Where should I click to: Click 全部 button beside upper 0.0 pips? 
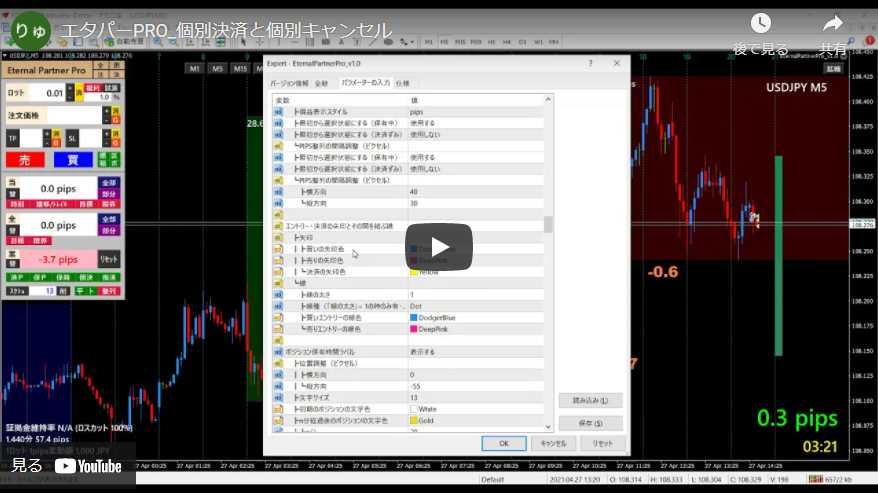(x=109, y=183)
